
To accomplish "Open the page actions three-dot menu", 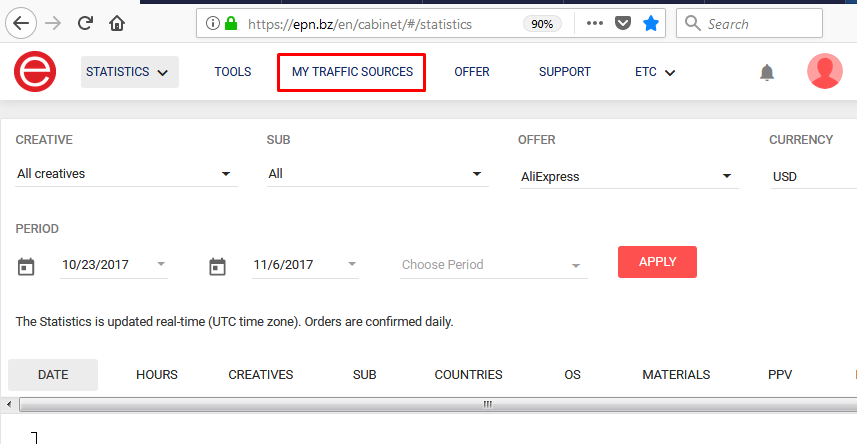I will point(595,23).
